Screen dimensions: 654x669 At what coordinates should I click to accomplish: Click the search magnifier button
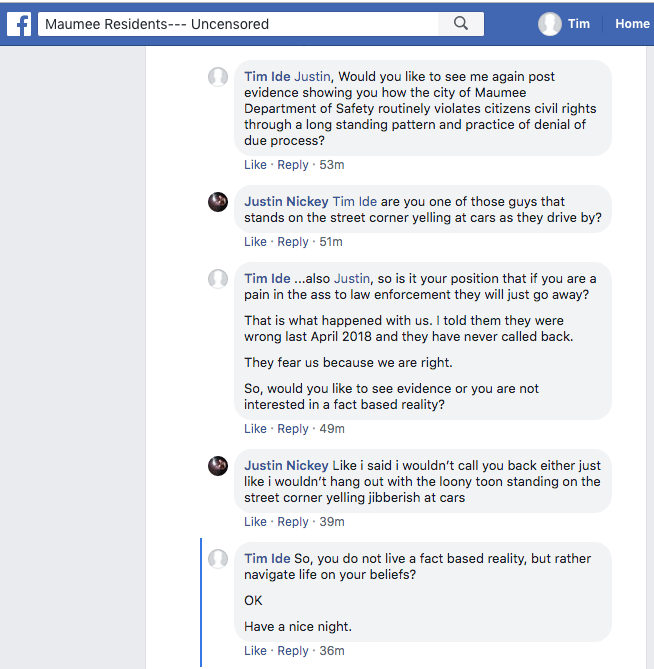[x=461, y=24]
